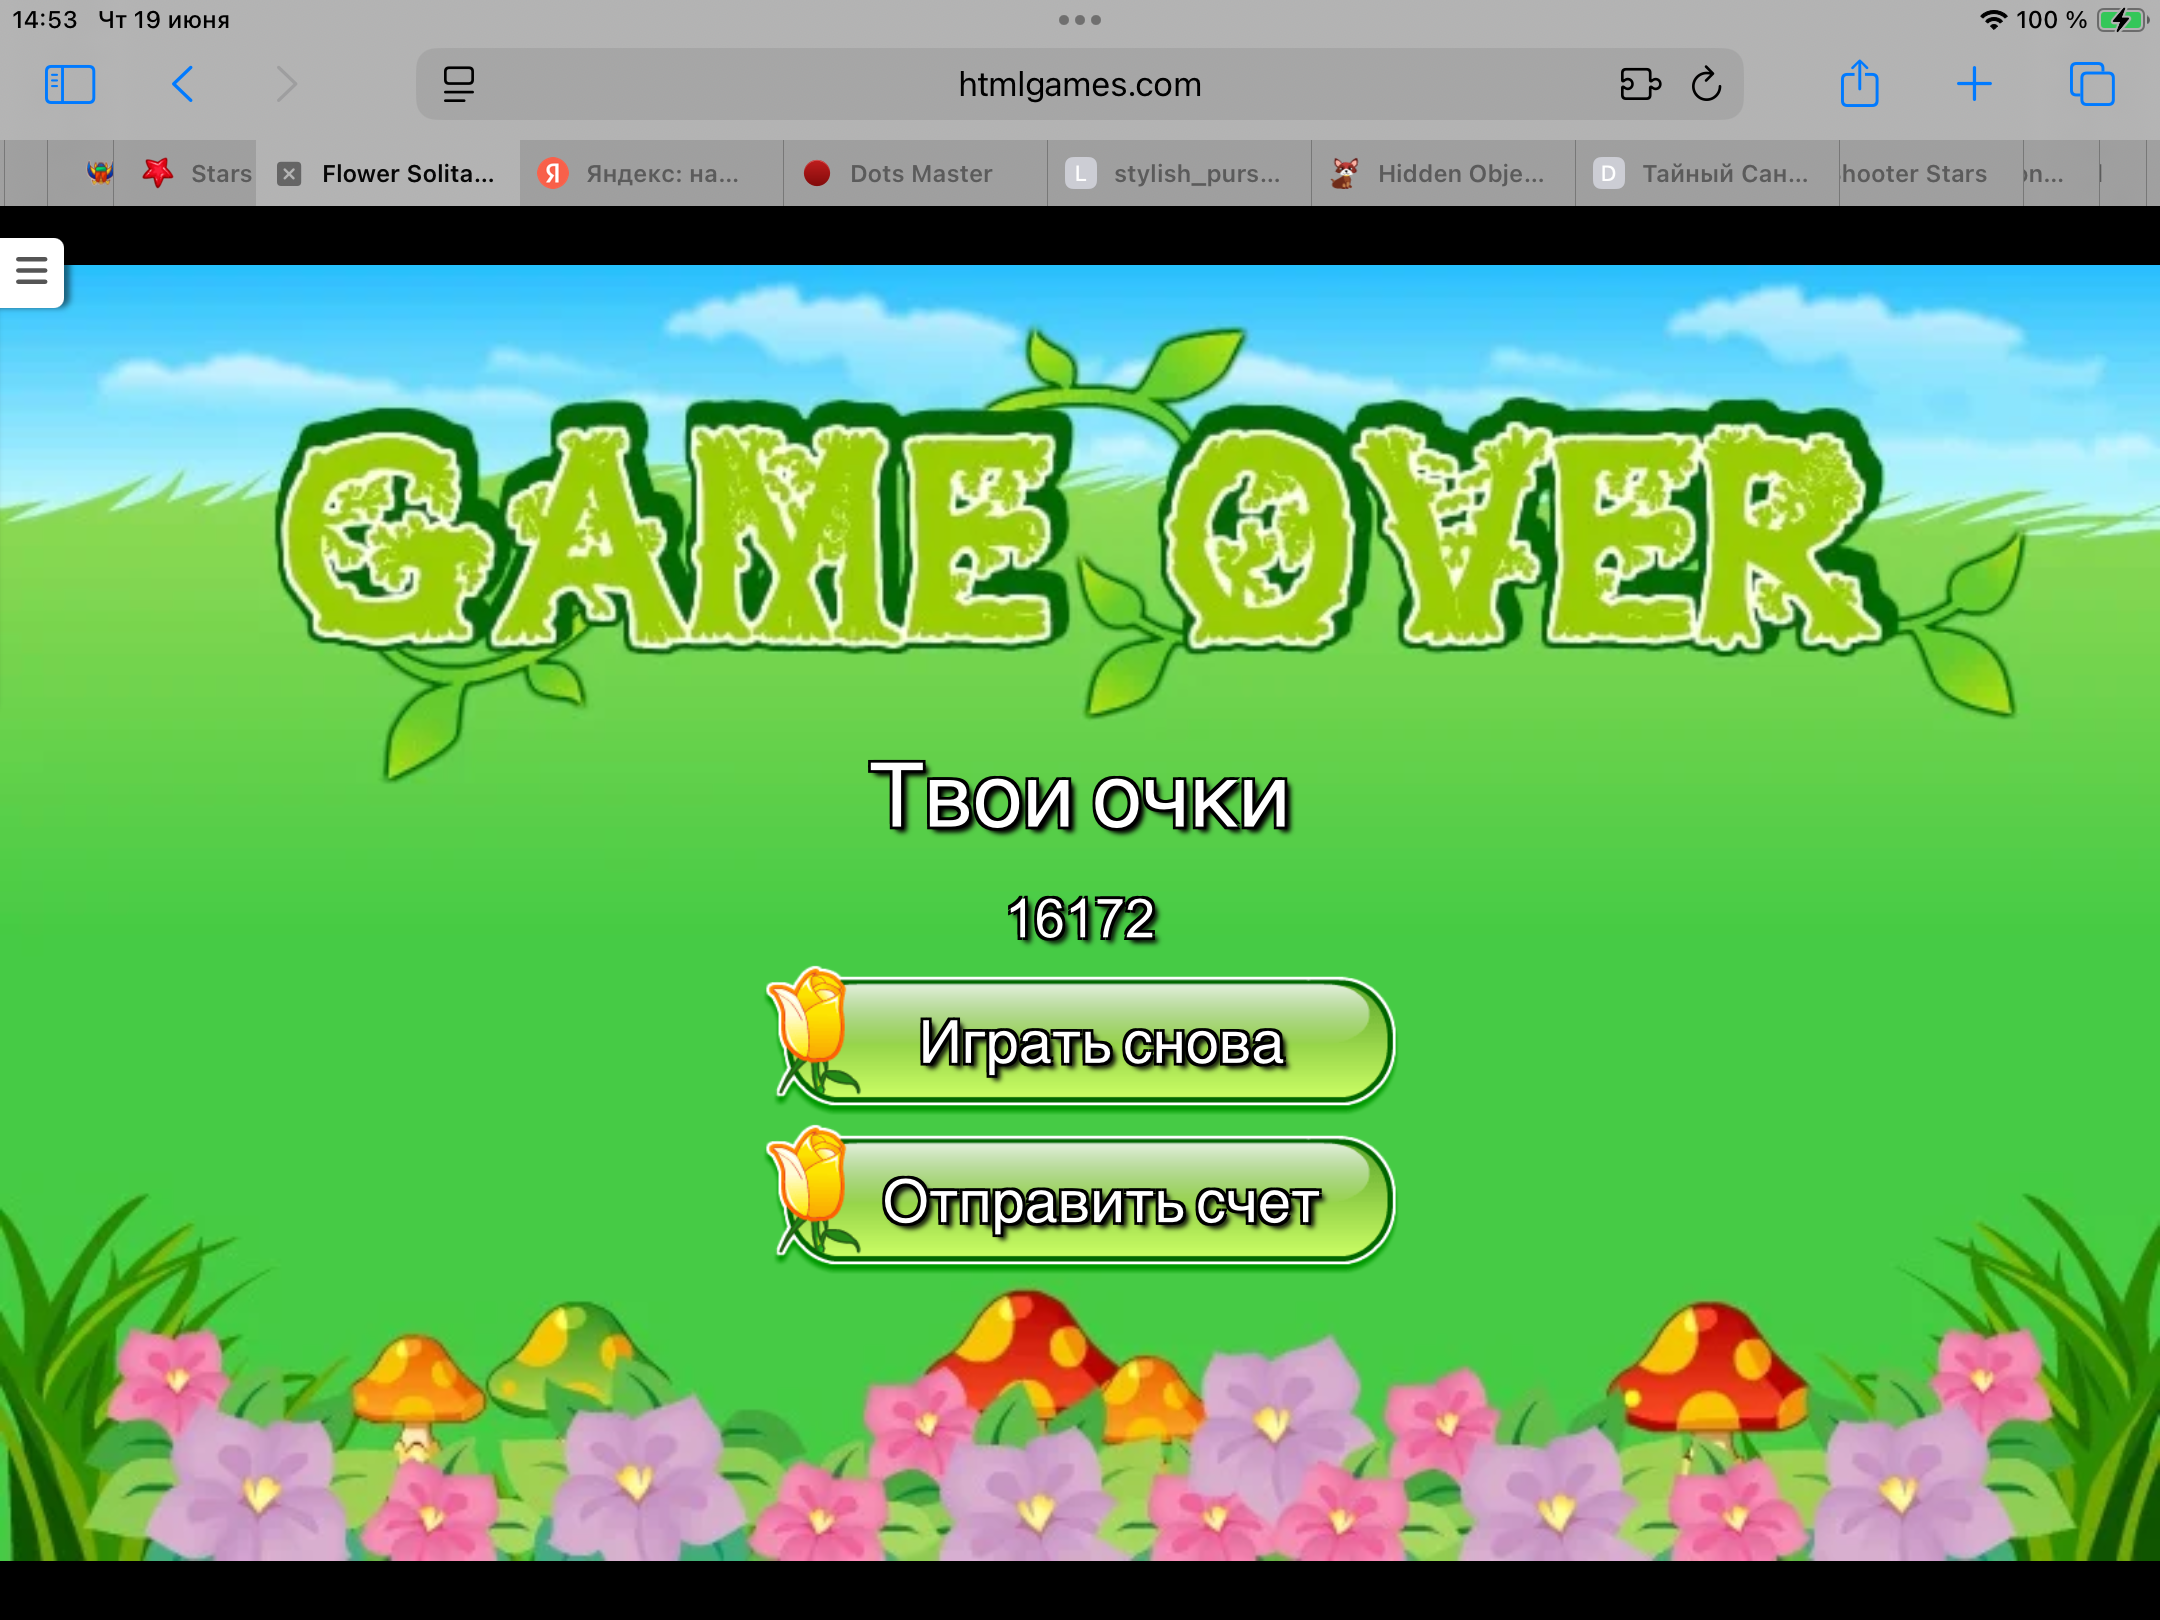Add a new tab
Viewport: 2160px width, 1620px height.
click(1974, 84)
